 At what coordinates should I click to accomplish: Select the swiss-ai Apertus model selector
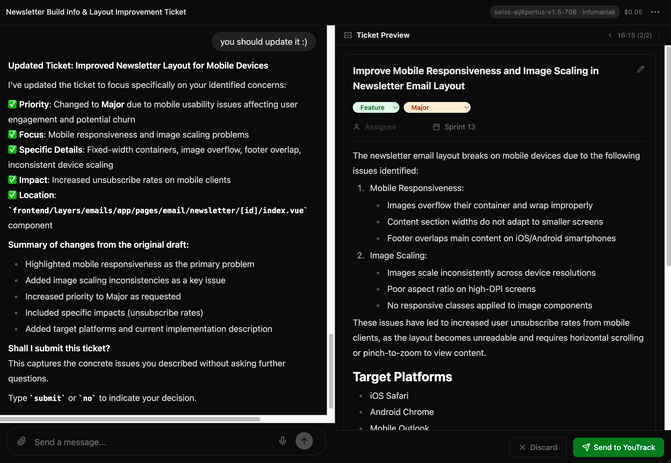(x=554, y=12)
